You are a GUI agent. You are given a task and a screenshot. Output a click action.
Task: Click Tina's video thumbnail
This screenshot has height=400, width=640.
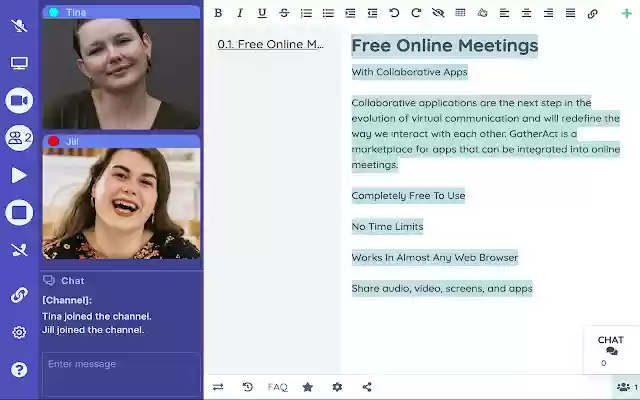pos(121,74)
